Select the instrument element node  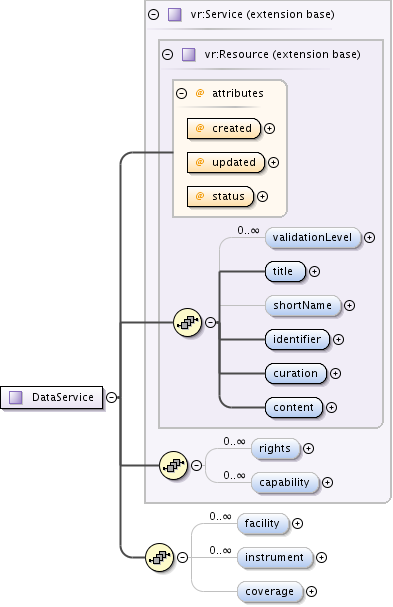pyautogui.click(x=275, y=557)
